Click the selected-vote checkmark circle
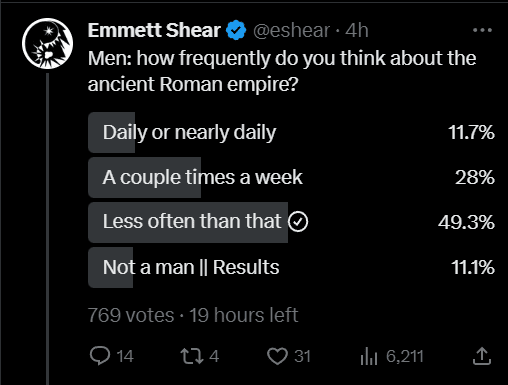 298,222
